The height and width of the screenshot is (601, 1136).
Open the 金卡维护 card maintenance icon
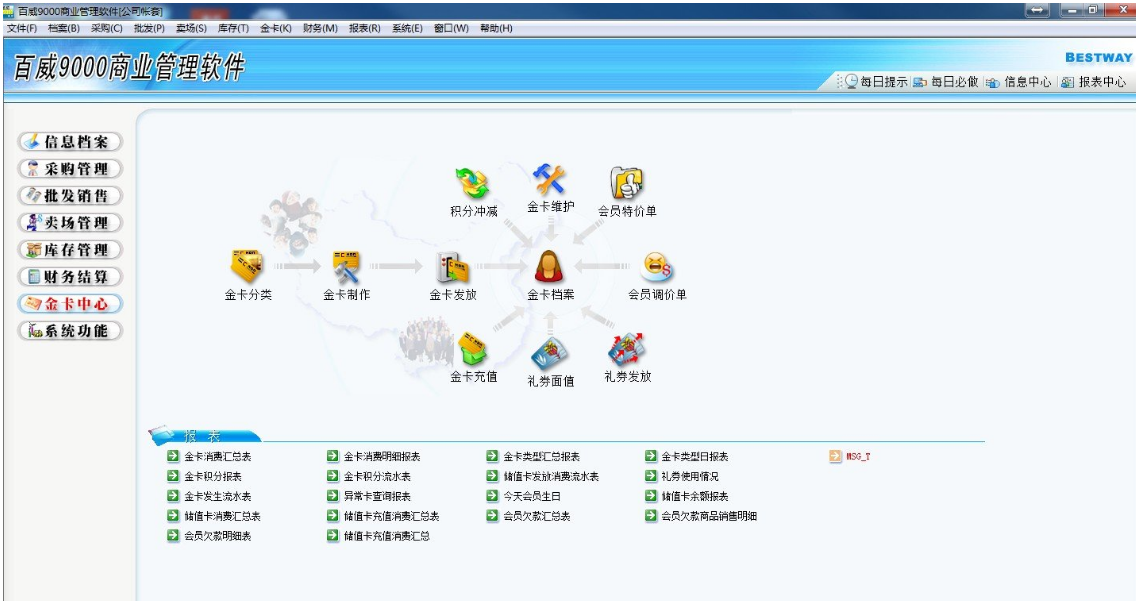549,180
